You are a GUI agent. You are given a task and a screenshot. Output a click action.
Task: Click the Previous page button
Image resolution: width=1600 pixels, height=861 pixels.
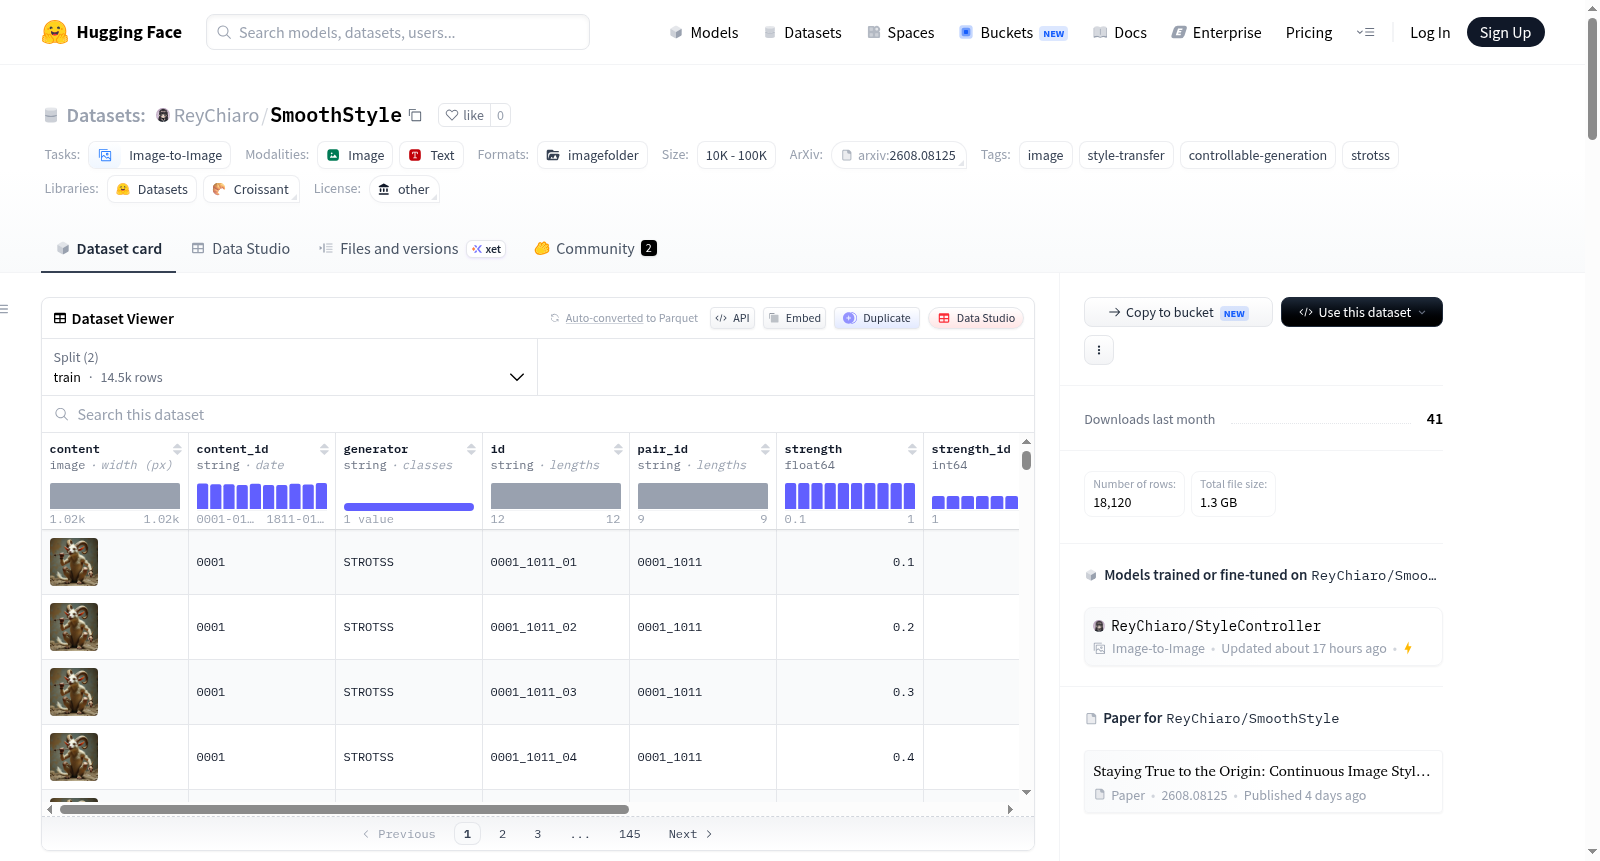[x=399, y=834]
